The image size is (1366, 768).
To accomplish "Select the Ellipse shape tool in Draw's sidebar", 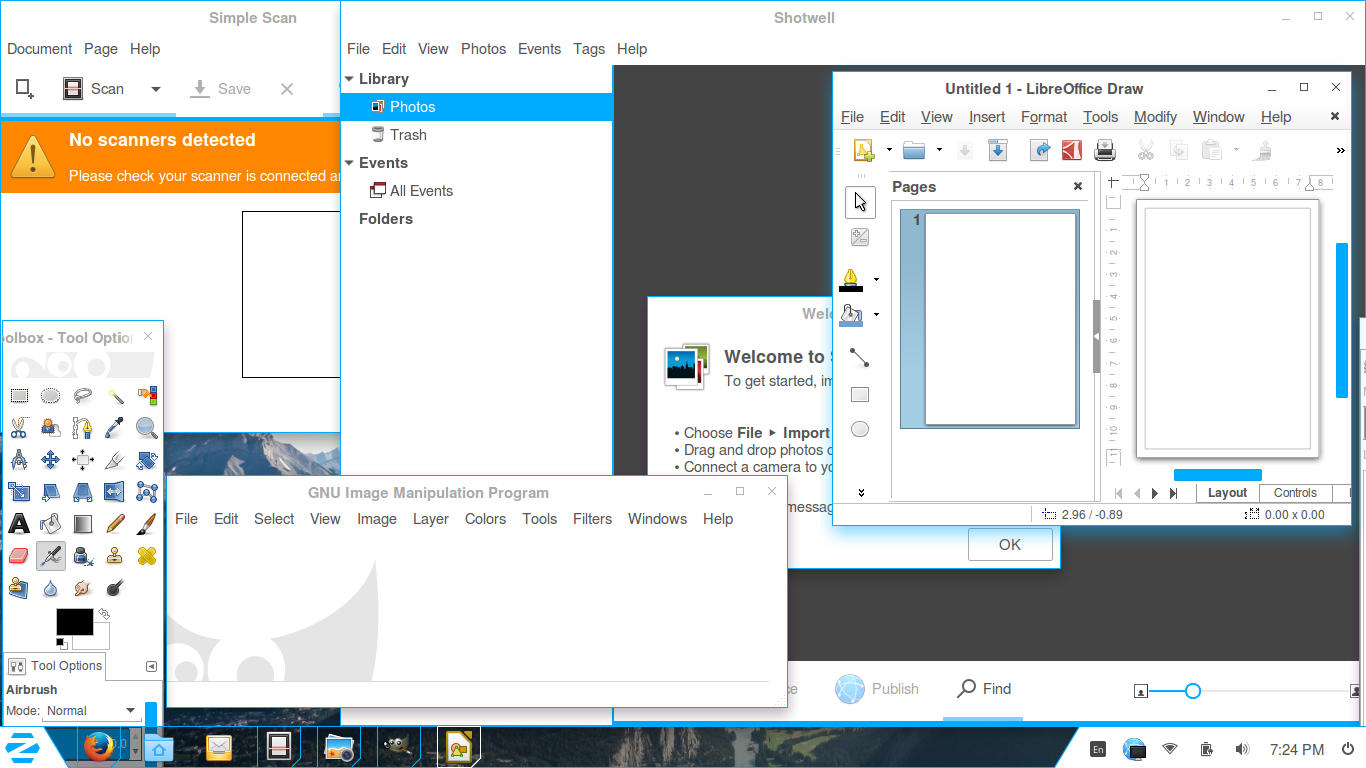I will (860, 428).
